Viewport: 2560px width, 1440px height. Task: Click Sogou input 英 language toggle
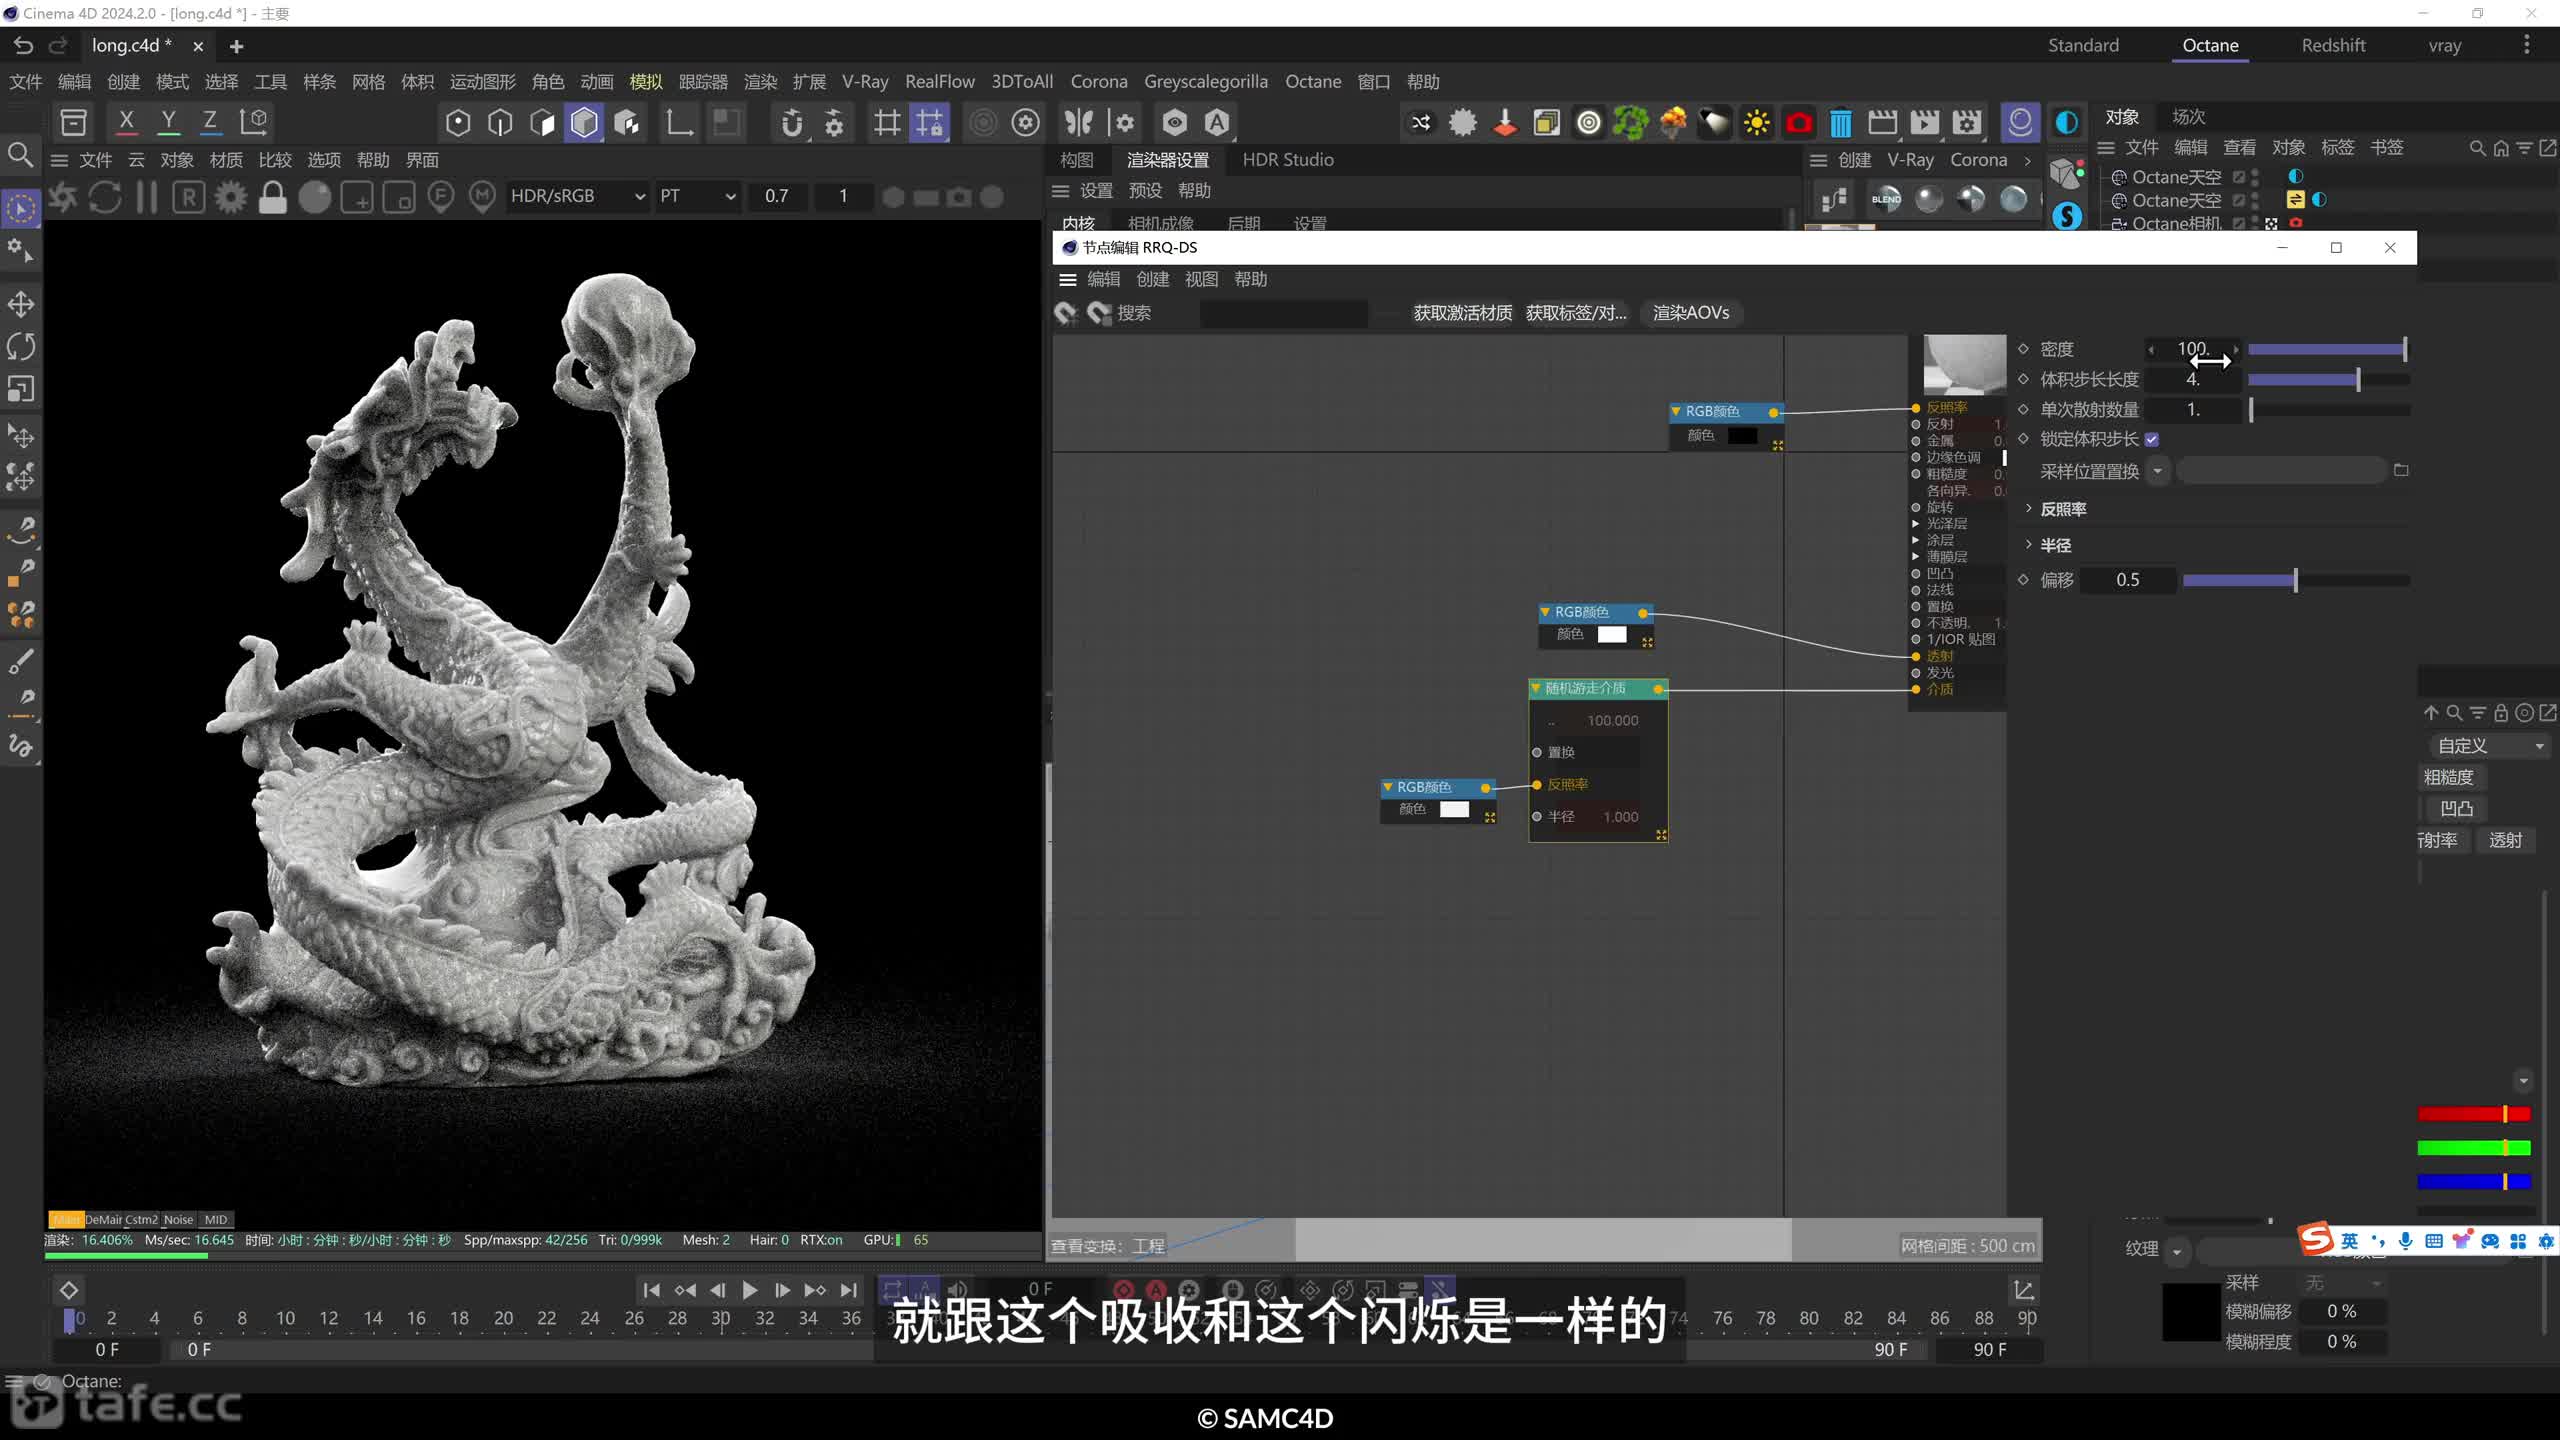tap(2349, 1241)
